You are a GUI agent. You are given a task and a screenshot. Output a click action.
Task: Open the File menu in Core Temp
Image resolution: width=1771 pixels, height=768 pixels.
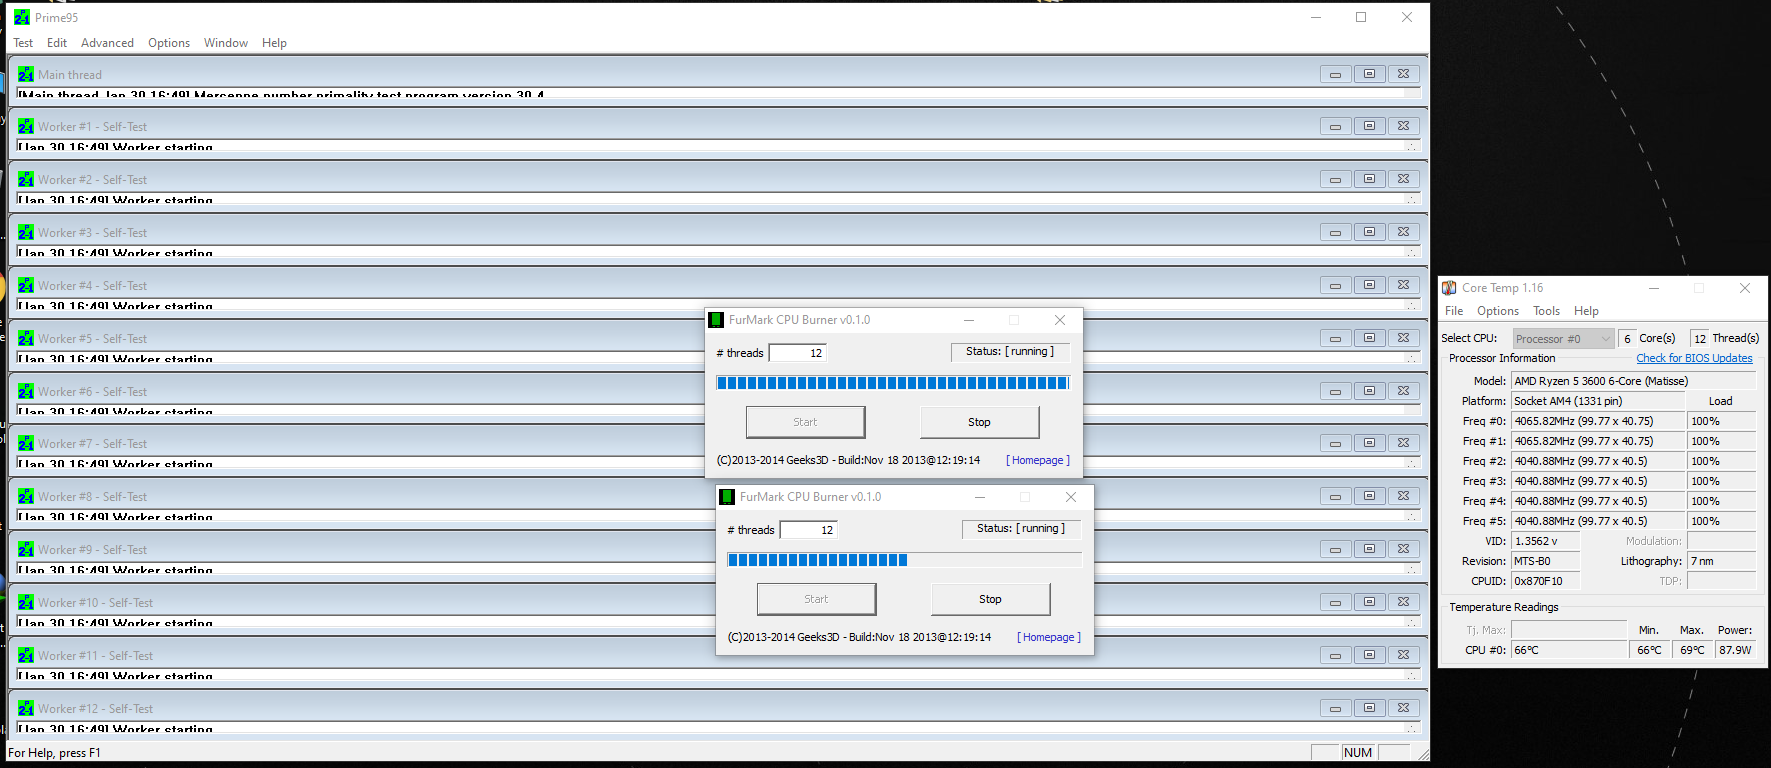(1454, 311)
